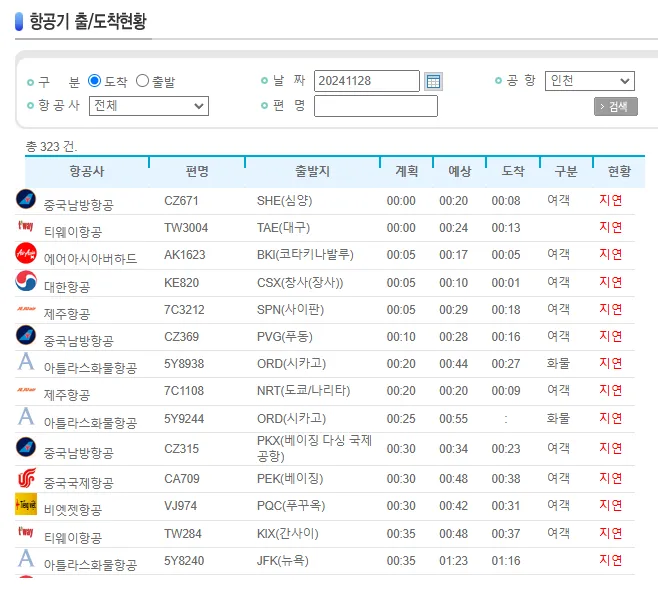Viewport: 658px width, 591px height.
Task: Click Jeju Air logo in 7C1108 row
Action: tap(26, 390)
